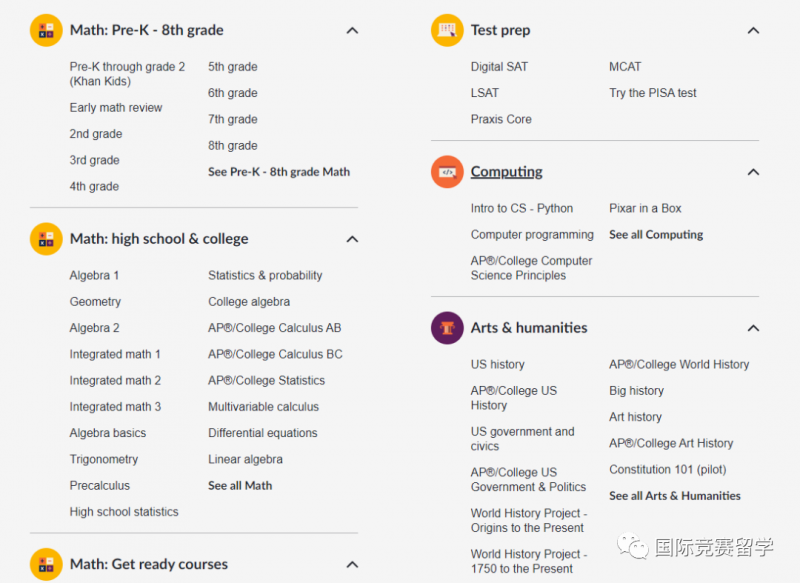Open the See all Math link
Image resolution: width=800 pixels, height=583 pixels.
[240, 486]
